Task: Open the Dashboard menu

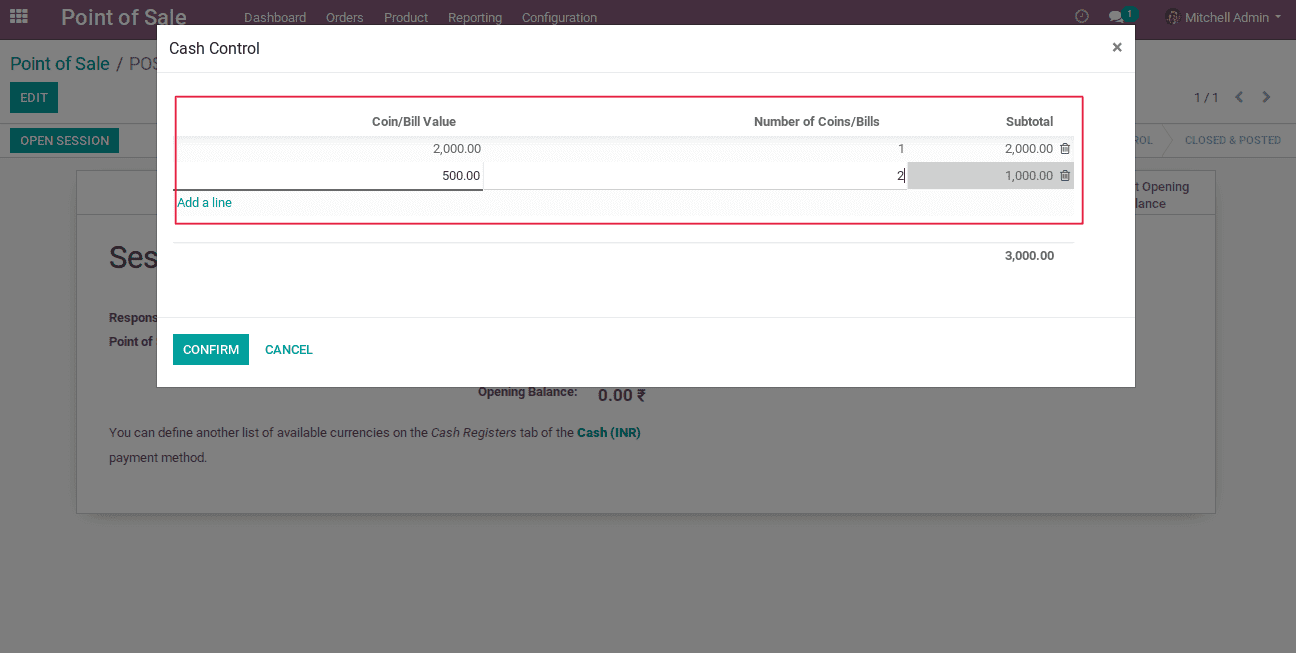Action: point(275,18)
